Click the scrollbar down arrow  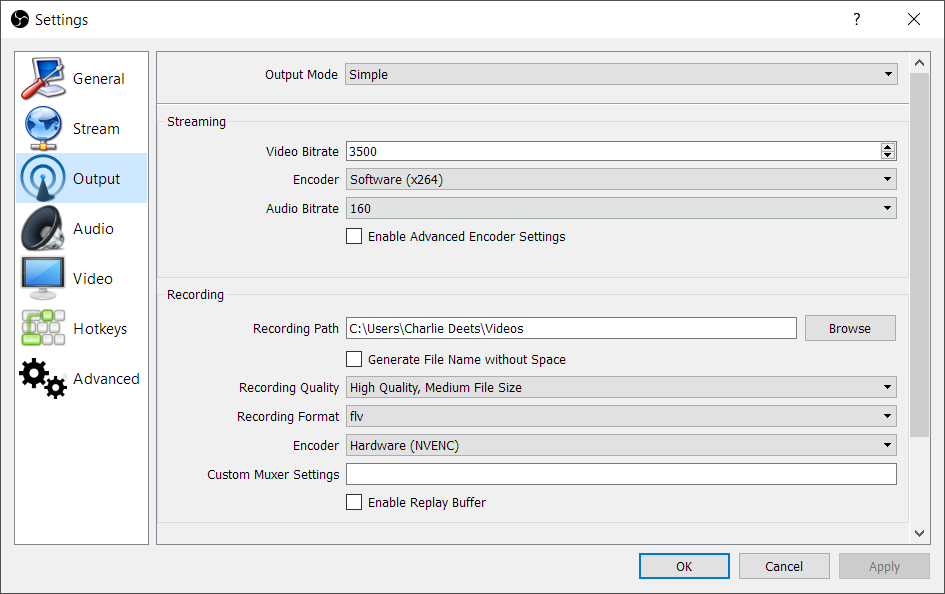point(919,533)
